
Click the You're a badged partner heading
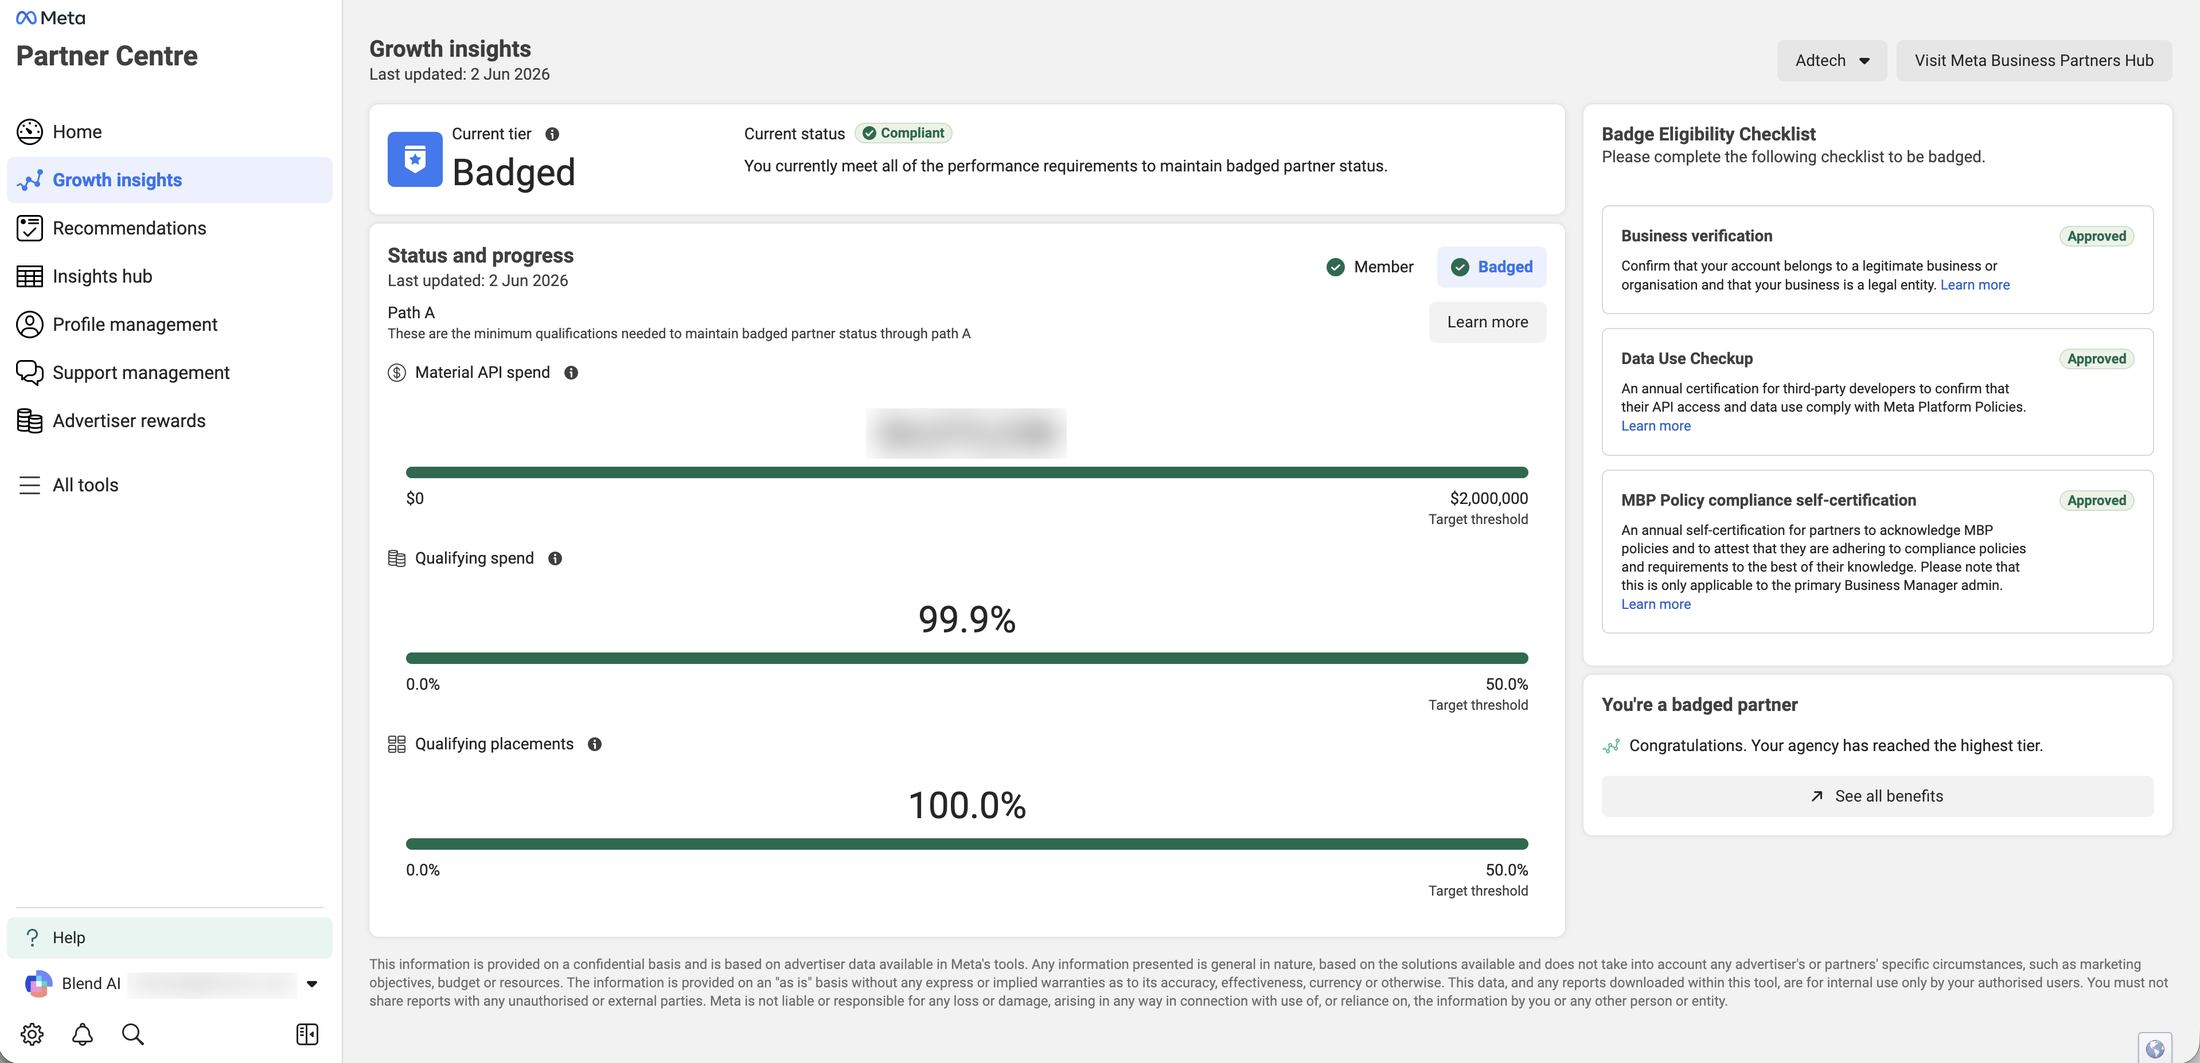click(1700, 705)
